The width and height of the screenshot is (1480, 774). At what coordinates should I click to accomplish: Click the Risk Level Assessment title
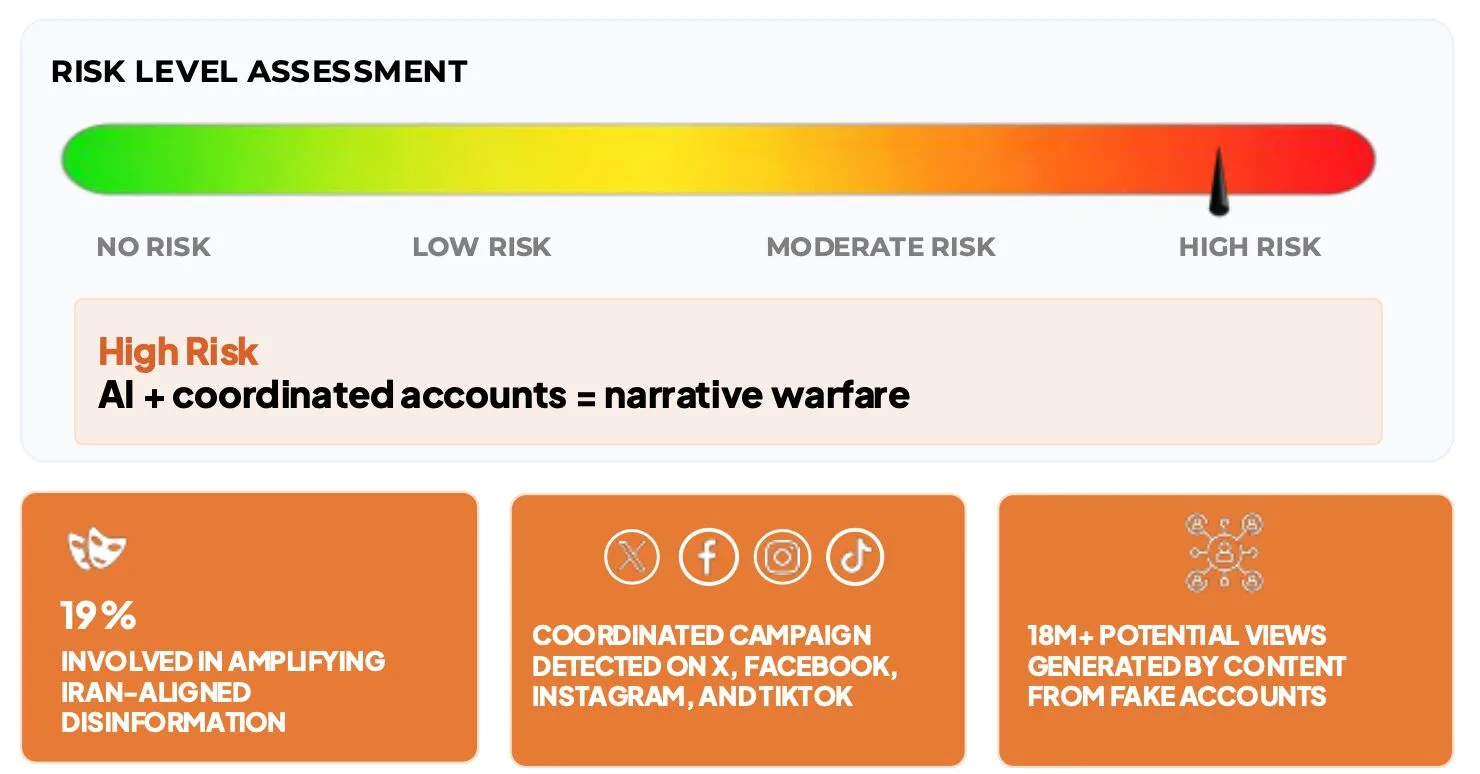click(x=259, y=72)
